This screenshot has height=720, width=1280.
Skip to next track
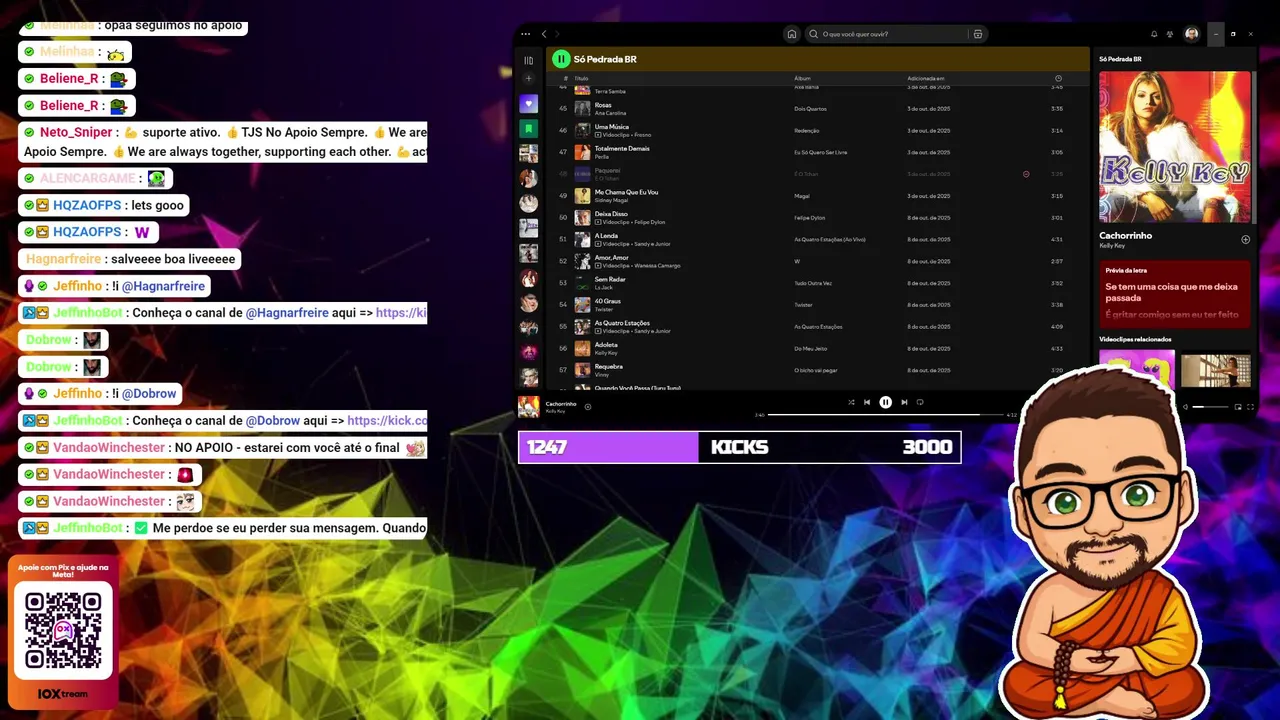click(904, 402)
